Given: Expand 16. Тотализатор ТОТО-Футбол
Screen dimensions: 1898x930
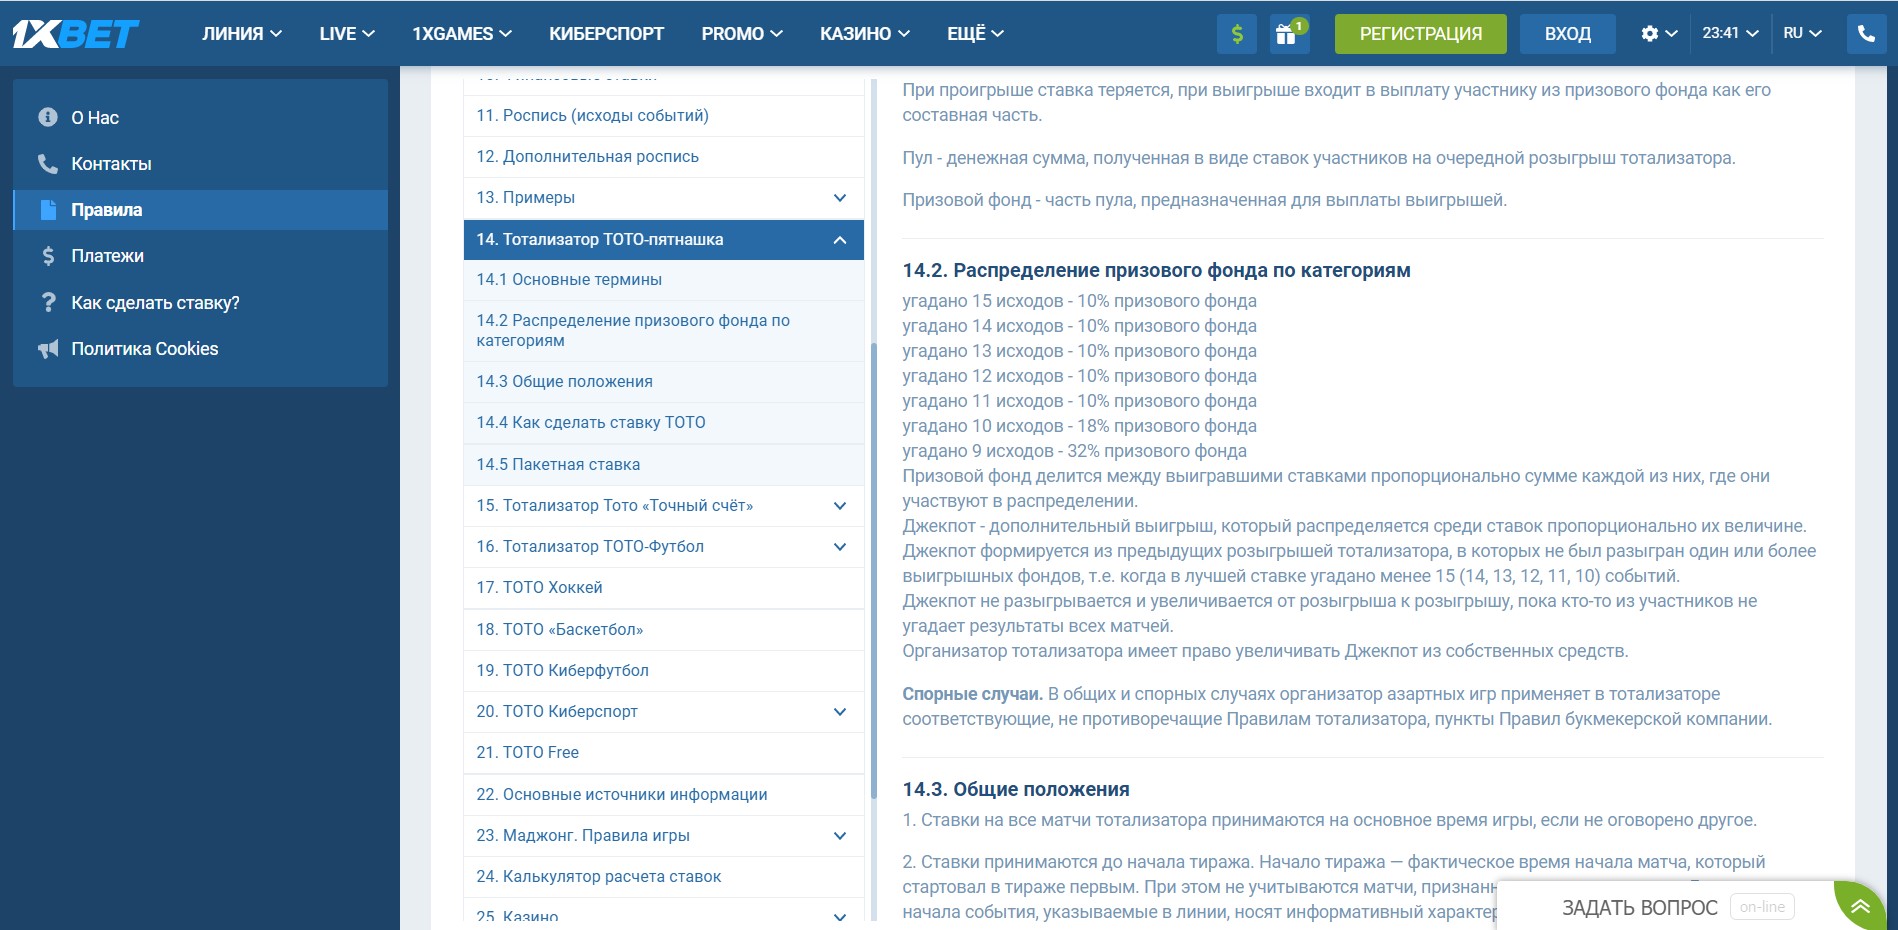Looking at the screenshot, I should 840,547.
